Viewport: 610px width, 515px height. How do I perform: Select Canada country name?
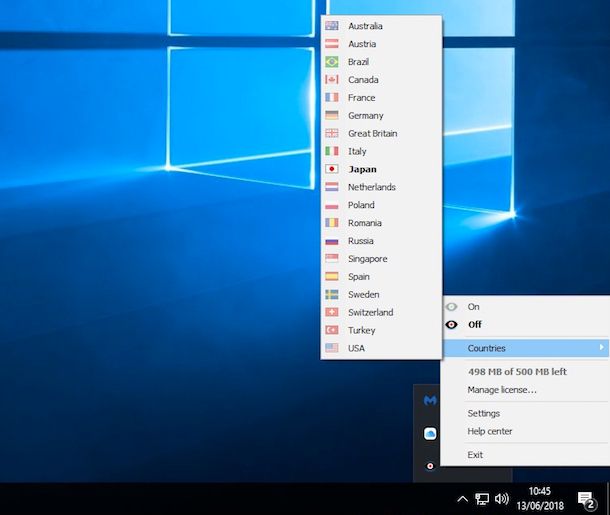pyautogui.click(x=363, y=80)
